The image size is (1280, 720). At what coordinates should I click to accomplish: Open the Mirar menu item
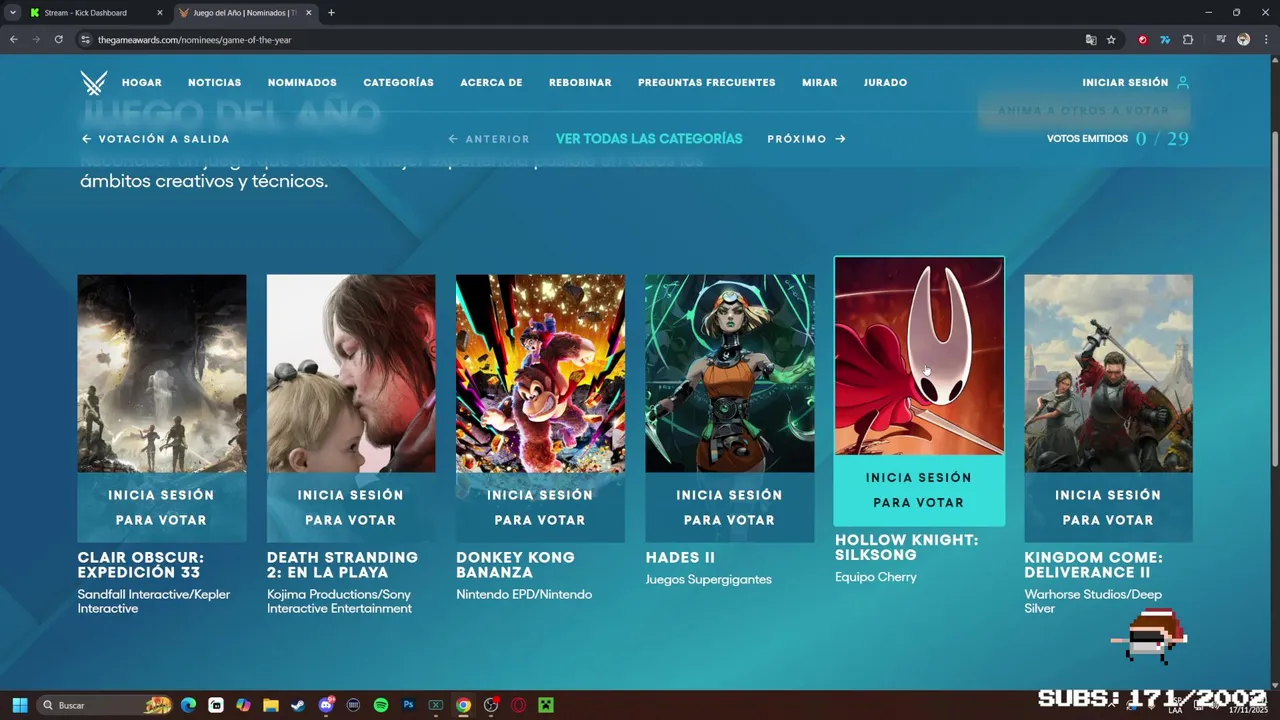820,83
